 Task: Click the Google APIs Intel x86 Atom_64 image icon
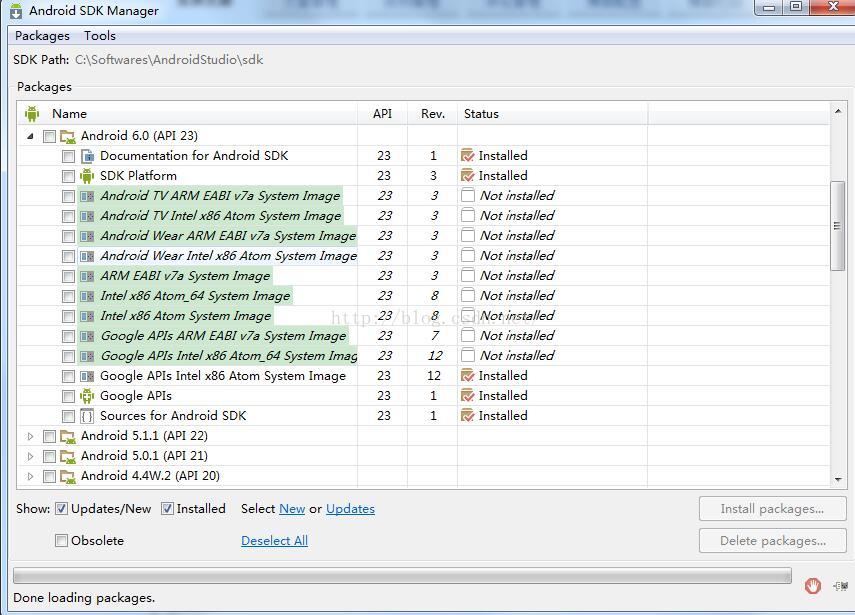click(x=87, y=357)
